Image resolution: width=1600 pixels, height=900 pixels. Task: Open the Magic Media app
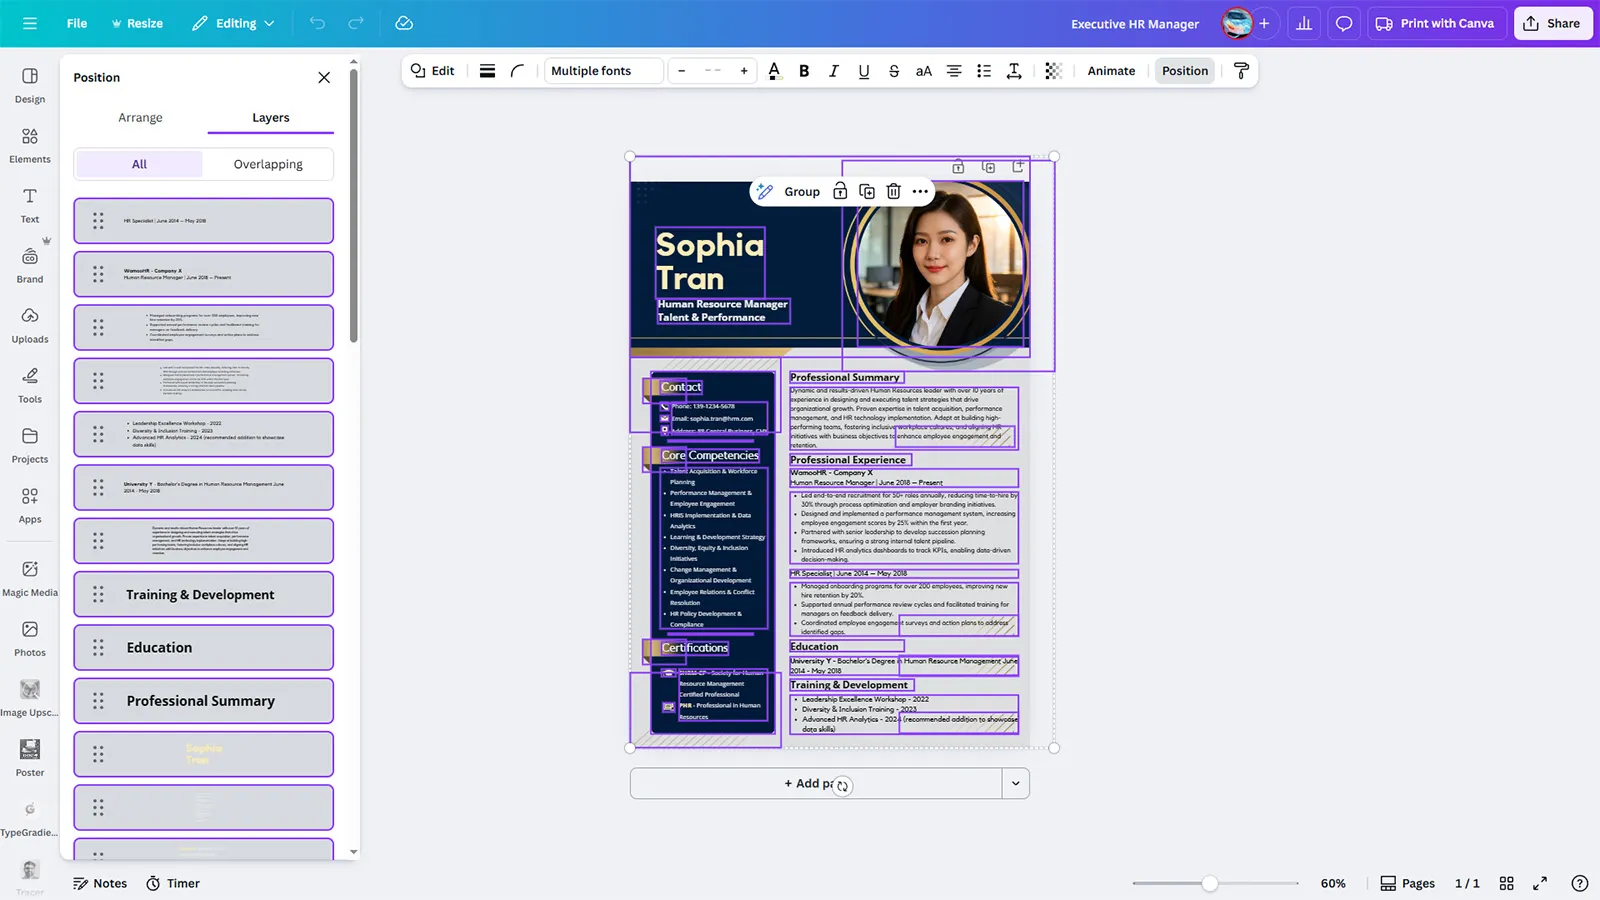30,578
